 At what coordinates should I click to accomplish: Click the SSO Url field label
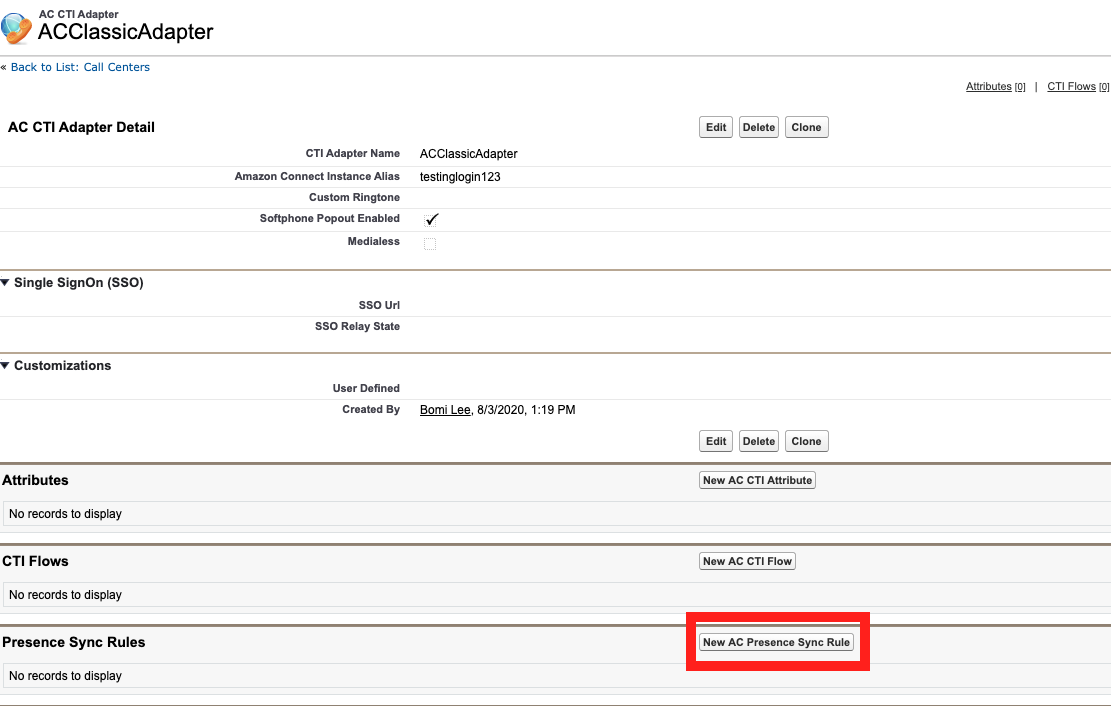(379, 306)
